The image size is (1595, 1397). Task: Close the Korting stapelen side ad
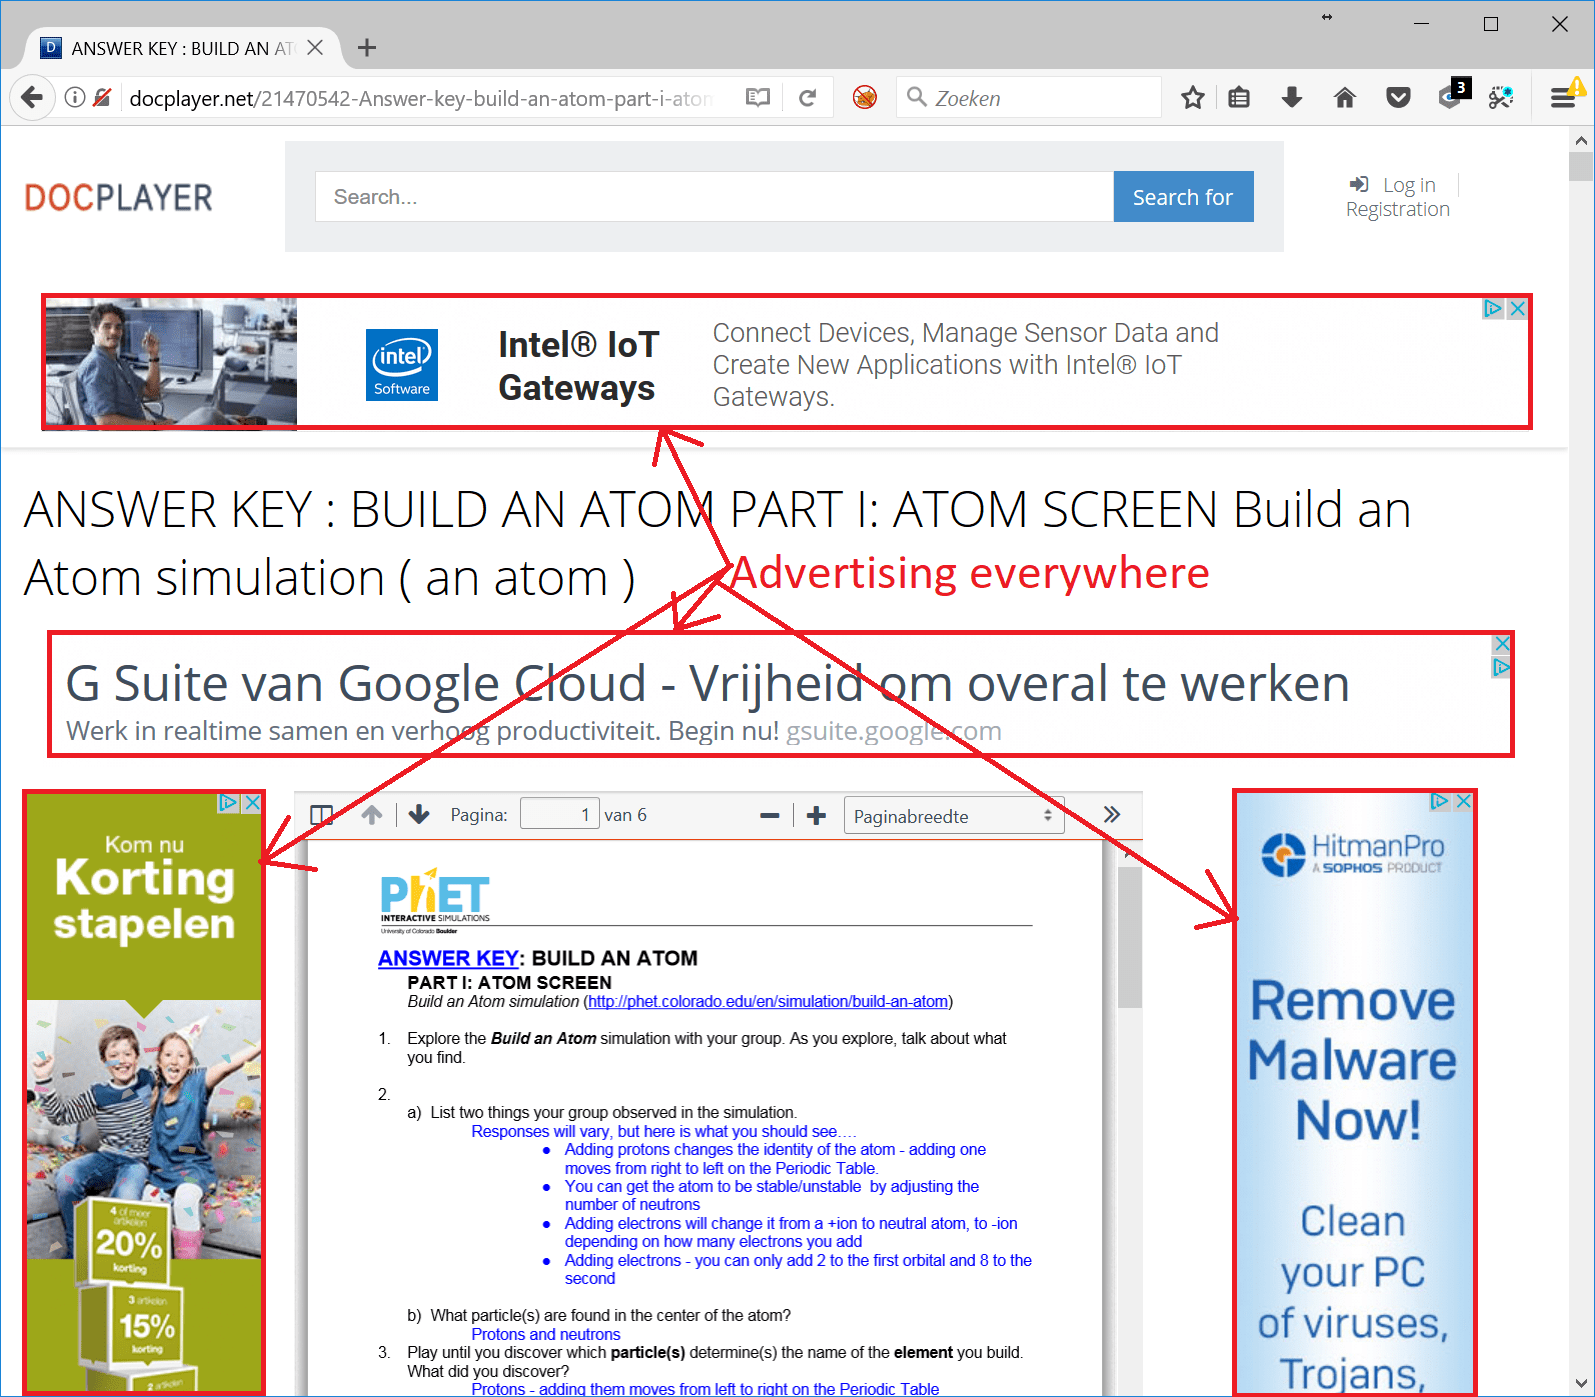252,803
